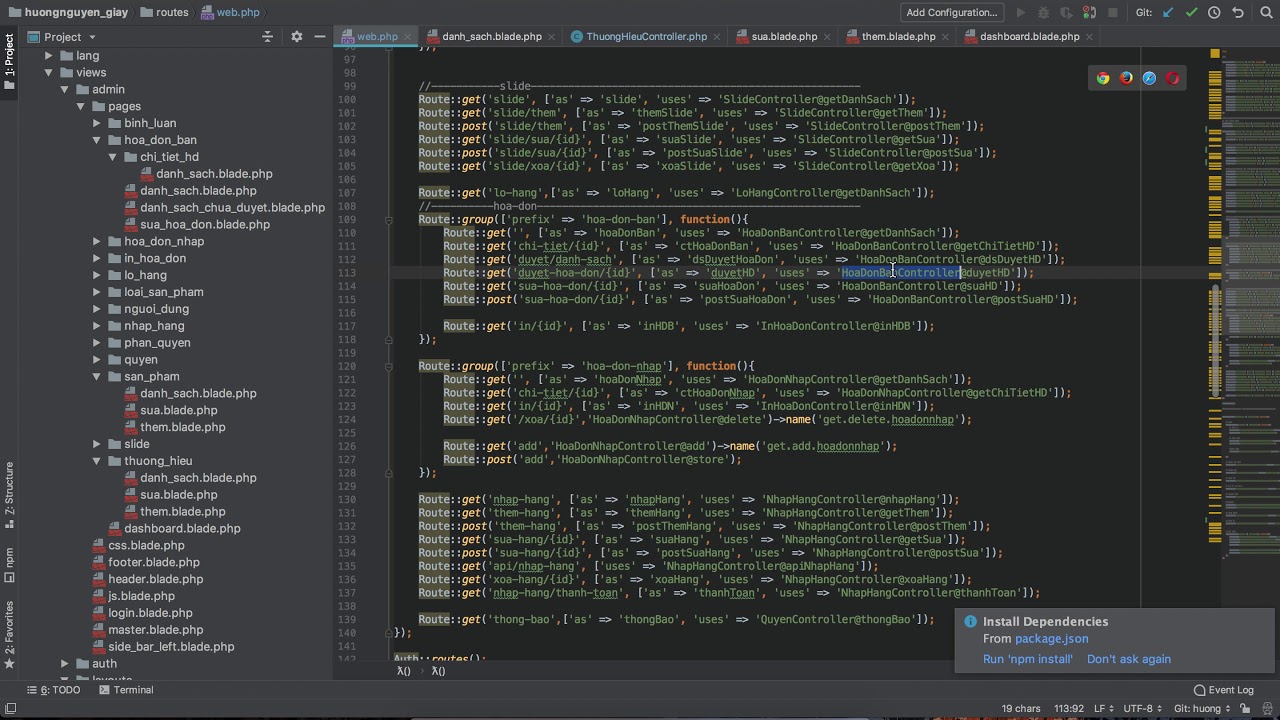Open Search Everywhere magnifier icon
The height and width of the screenshot is (720, 1280).
(1265, 13)
